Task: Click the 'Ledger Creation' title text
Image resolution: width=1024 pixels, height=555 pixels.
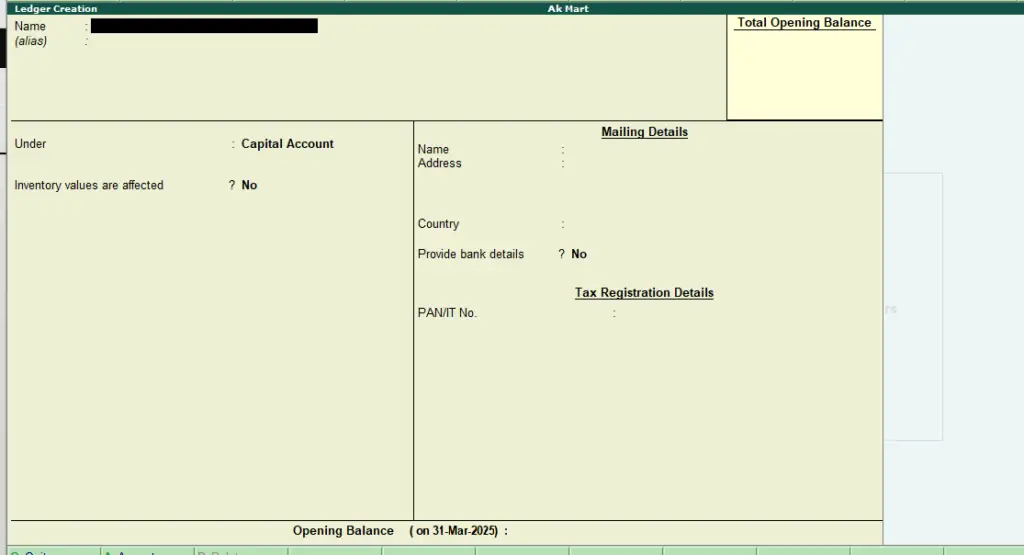Action: 56,8
